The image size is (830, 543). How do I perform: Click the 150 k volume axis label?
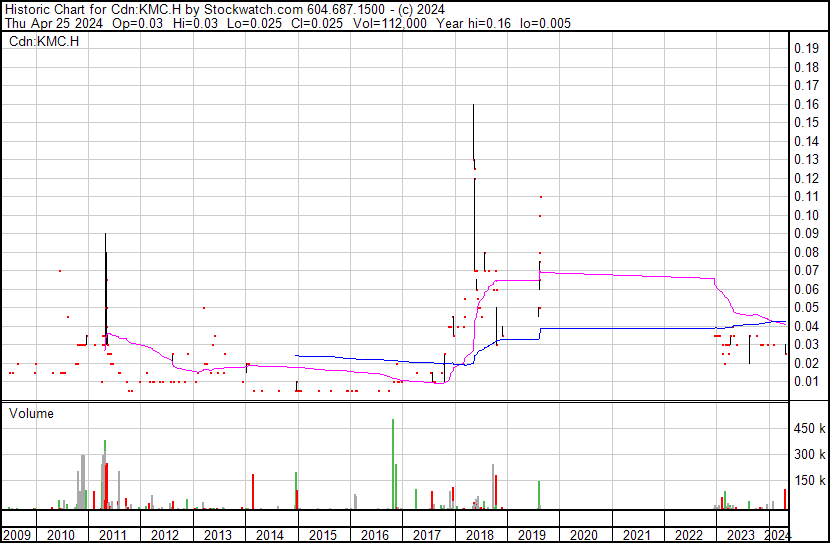(x=809, y=480)
